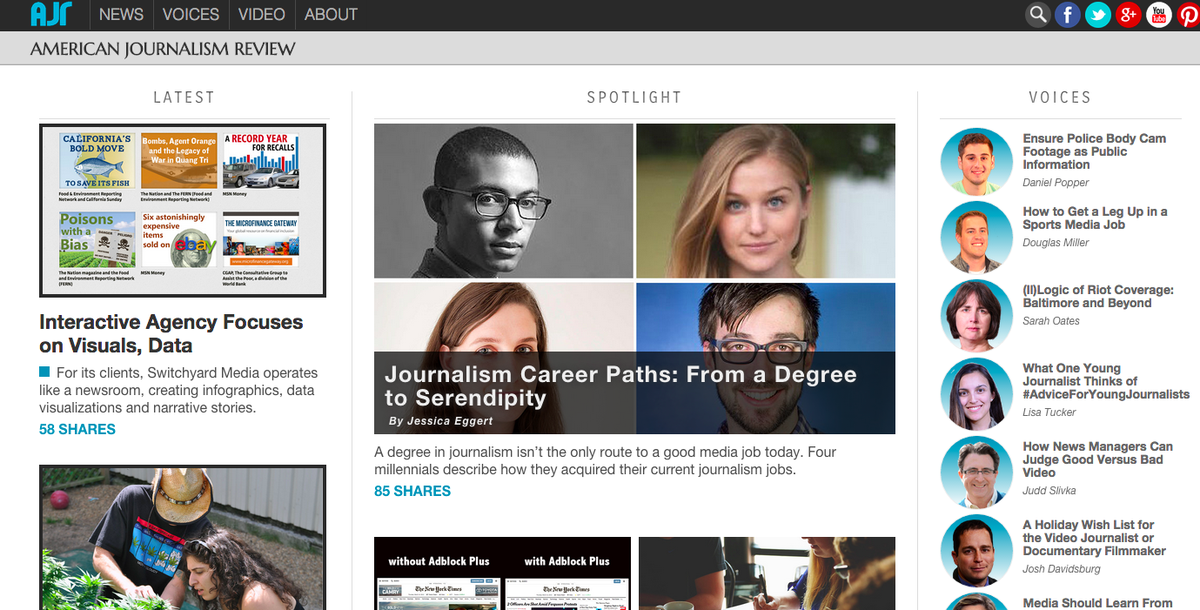Click the AJR logo icon
The image size is (1200, 610).
(51, 14)
